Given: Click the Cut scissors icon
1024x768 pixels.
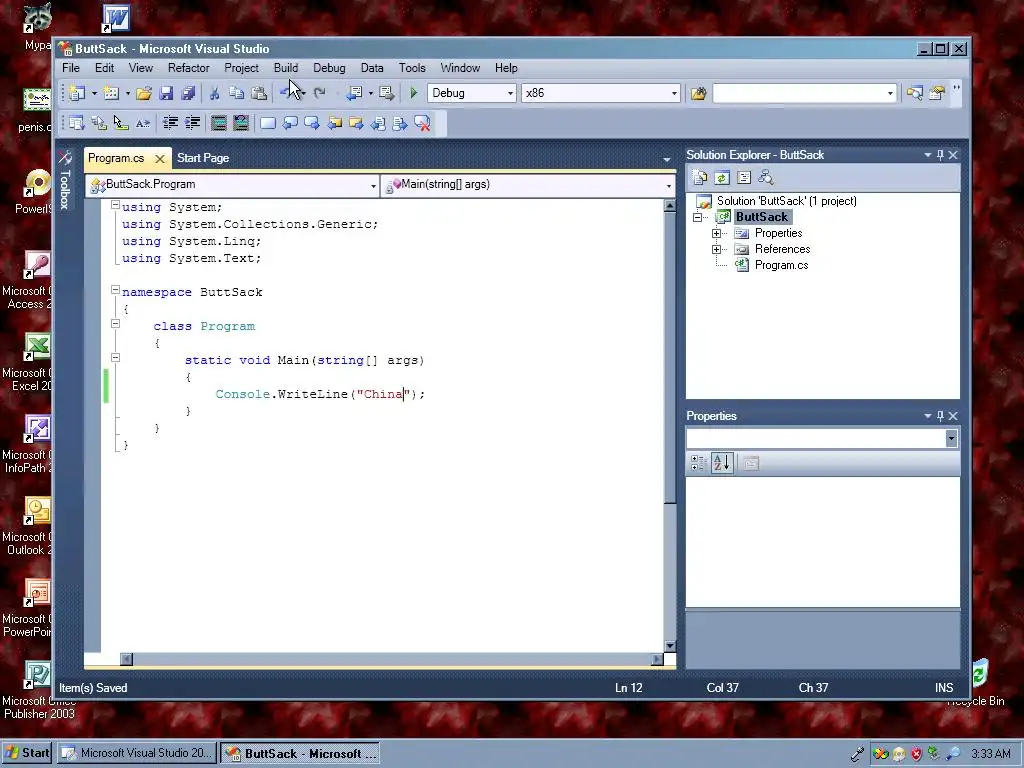Looking at the screenshot, I should point(214,93).
